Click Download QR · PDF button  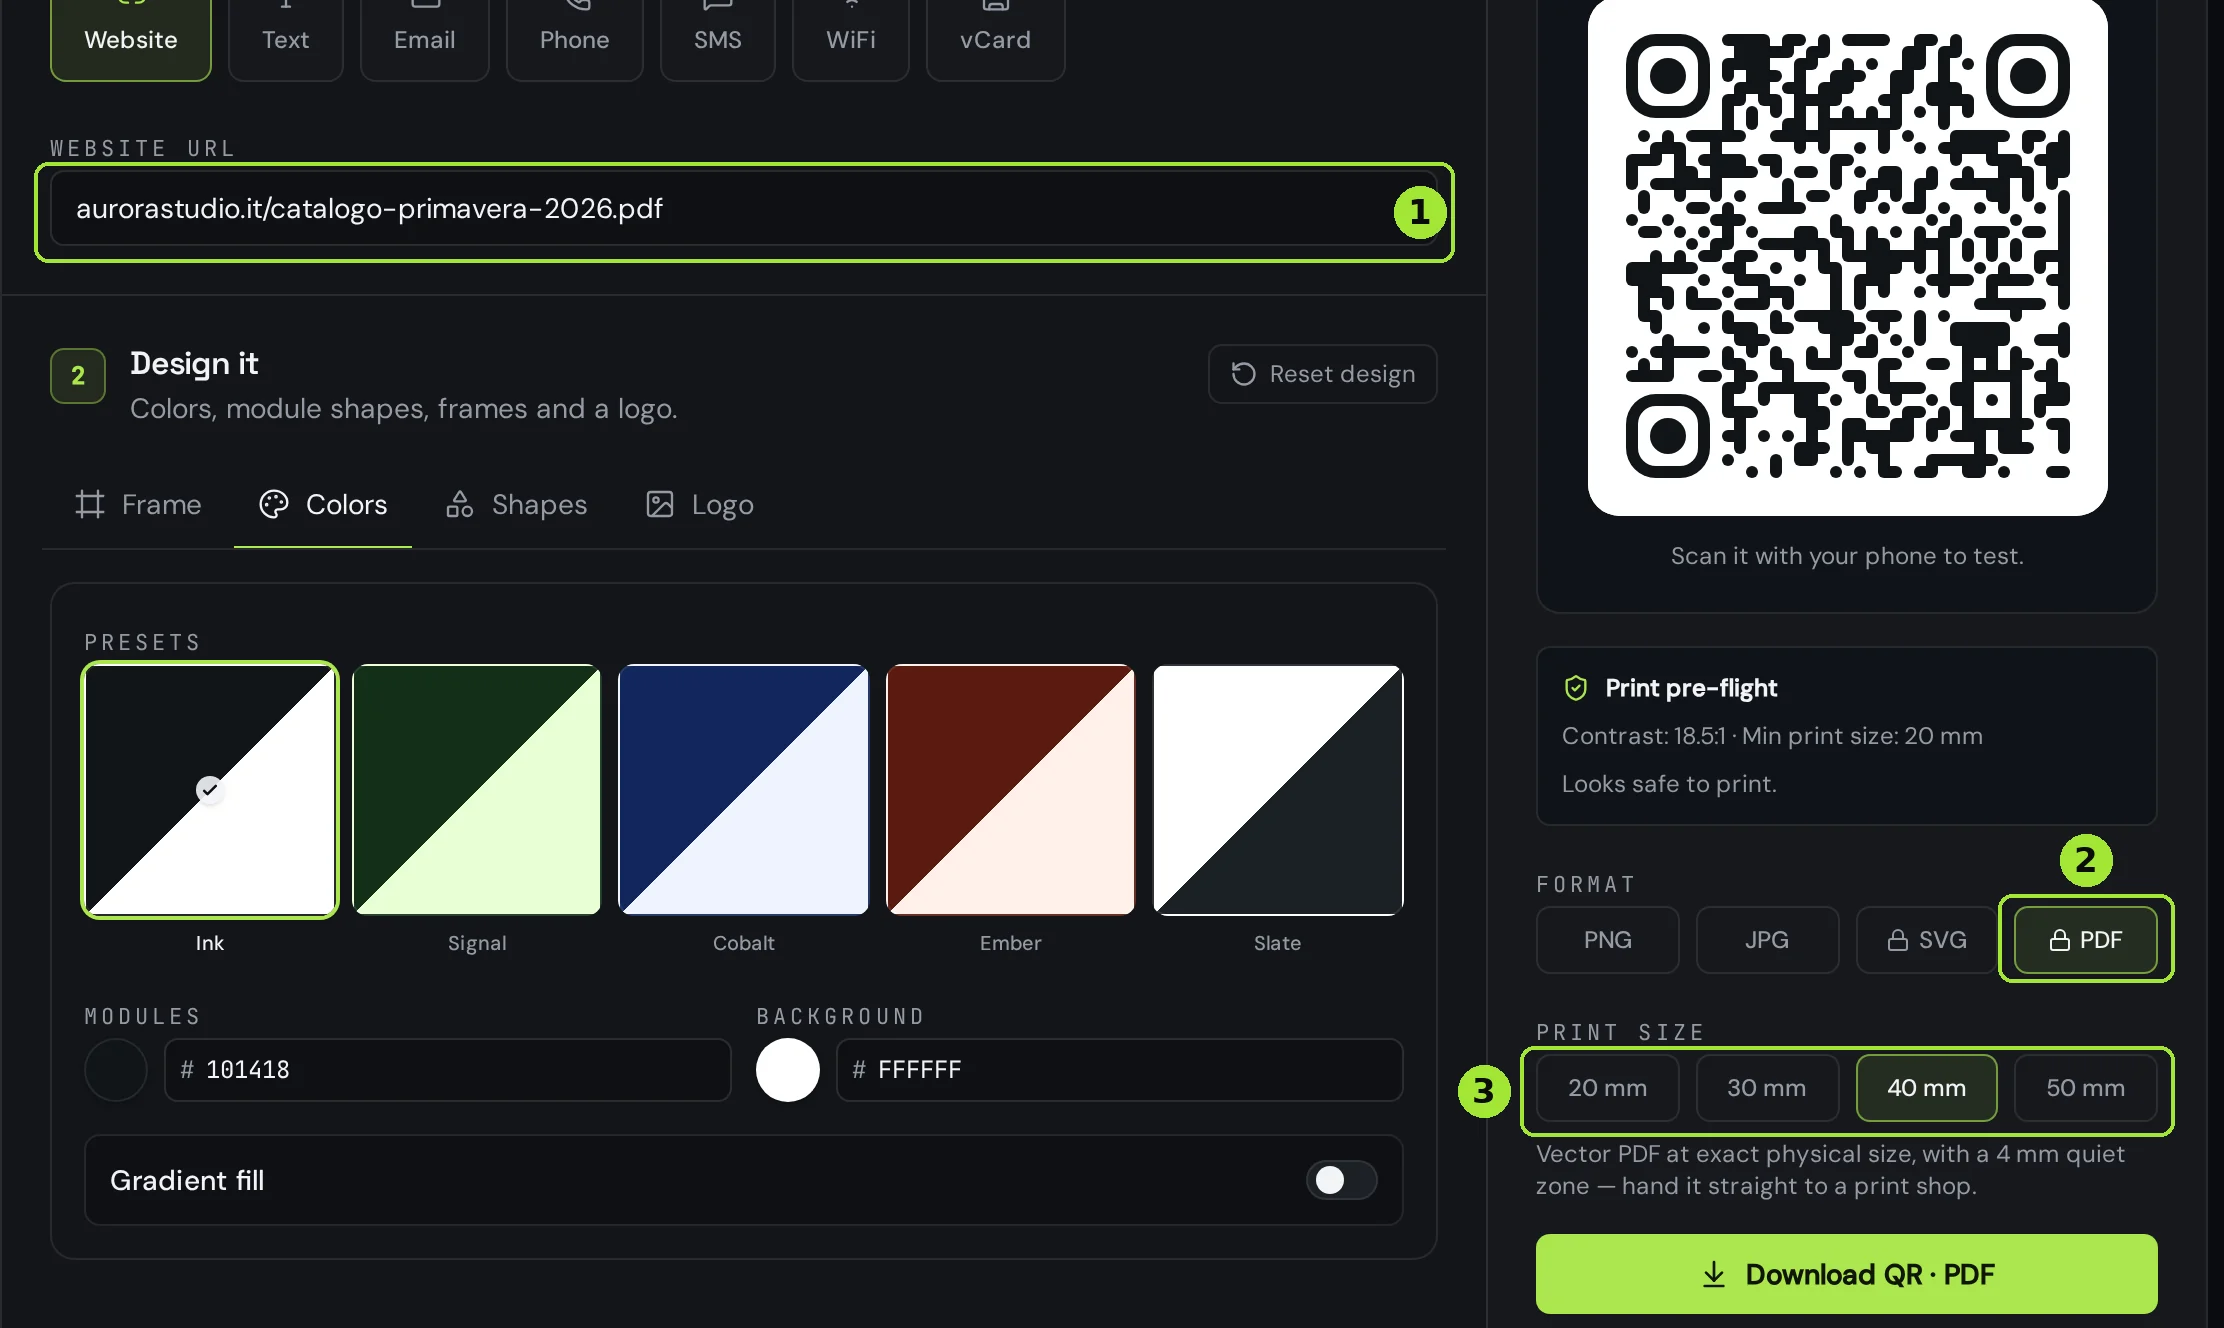1847,1274
